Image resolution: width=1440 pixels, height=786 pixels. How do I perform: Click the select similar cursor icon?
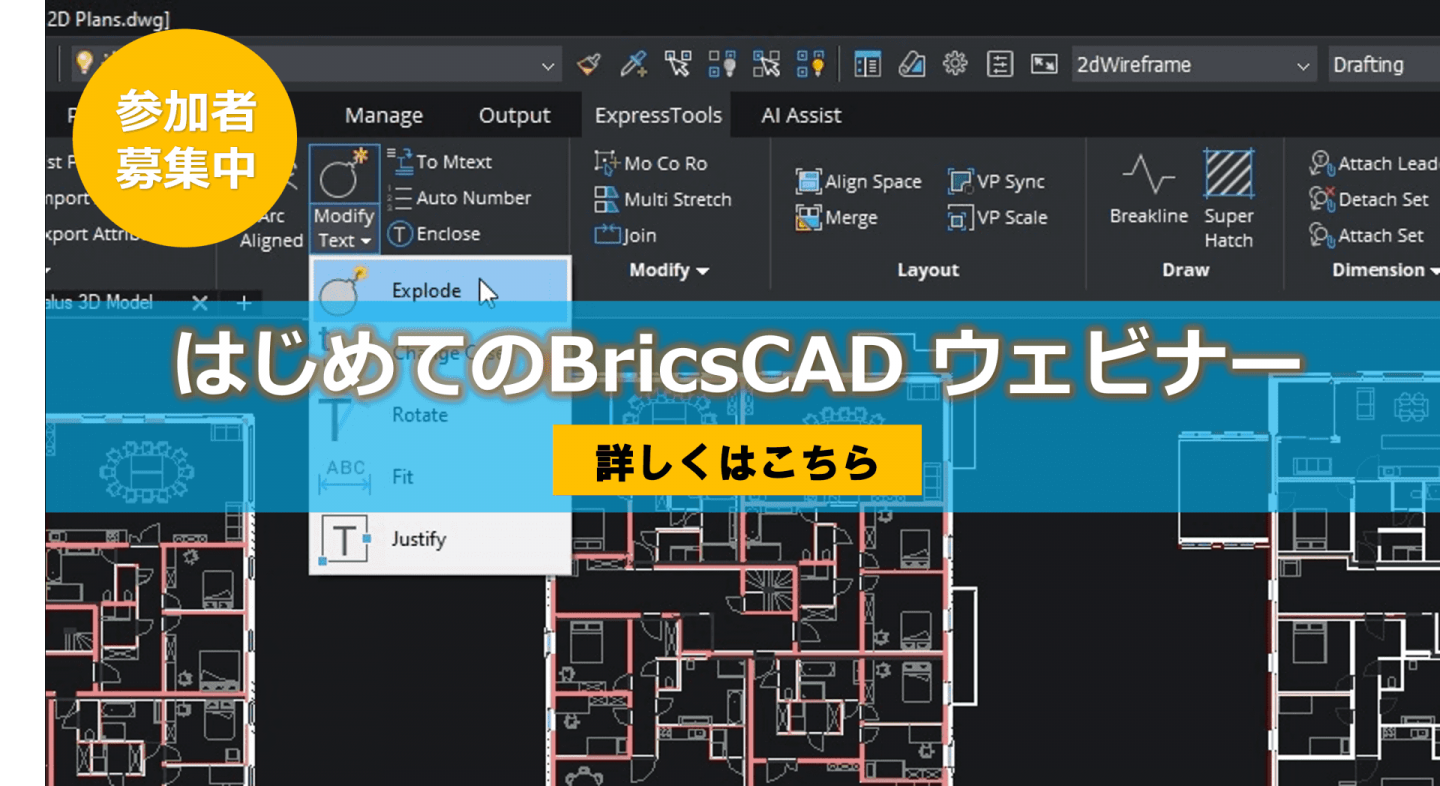(678, 65)
